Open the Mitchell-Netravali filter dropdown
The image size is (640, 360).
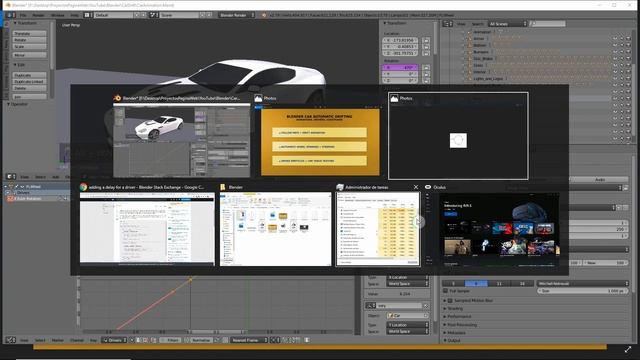click(583, 283)
